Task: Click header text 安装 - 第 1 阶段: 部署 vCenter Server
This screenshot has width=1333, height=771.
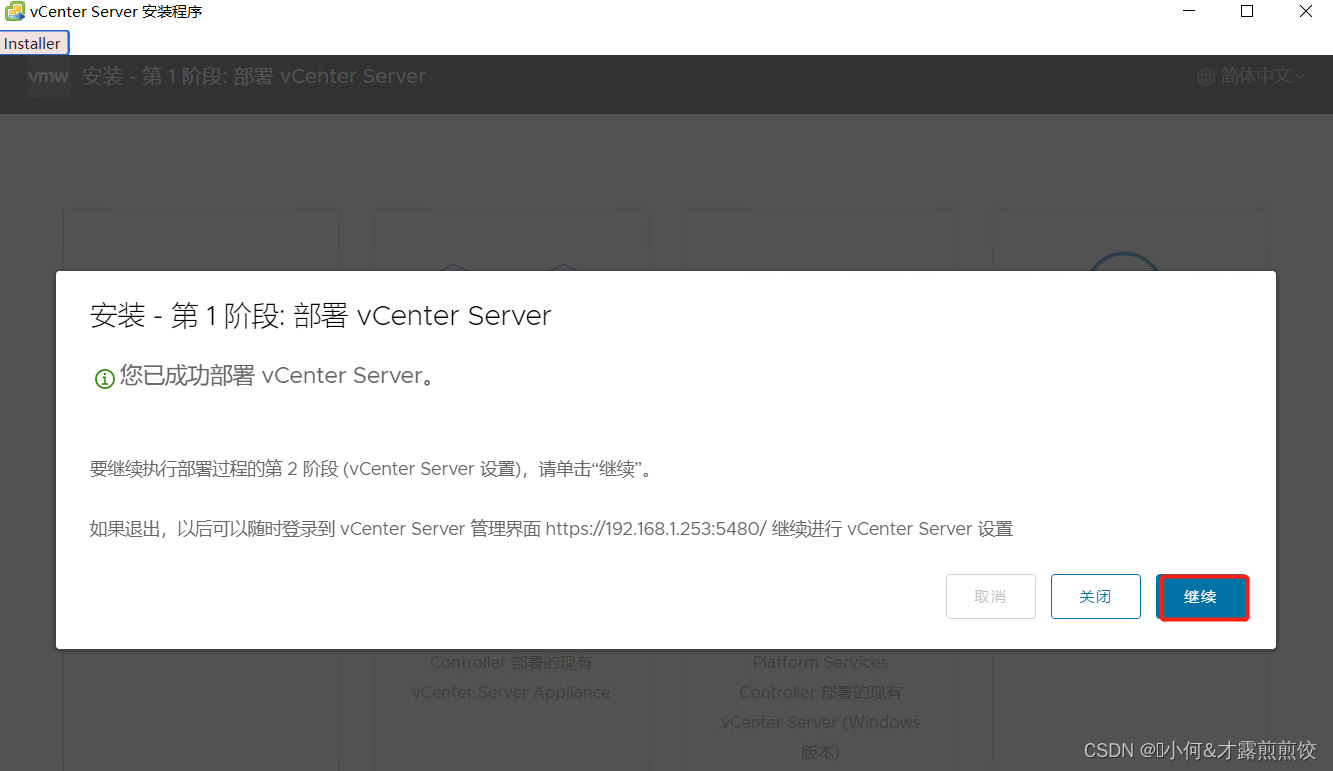Action: point(254,76)
